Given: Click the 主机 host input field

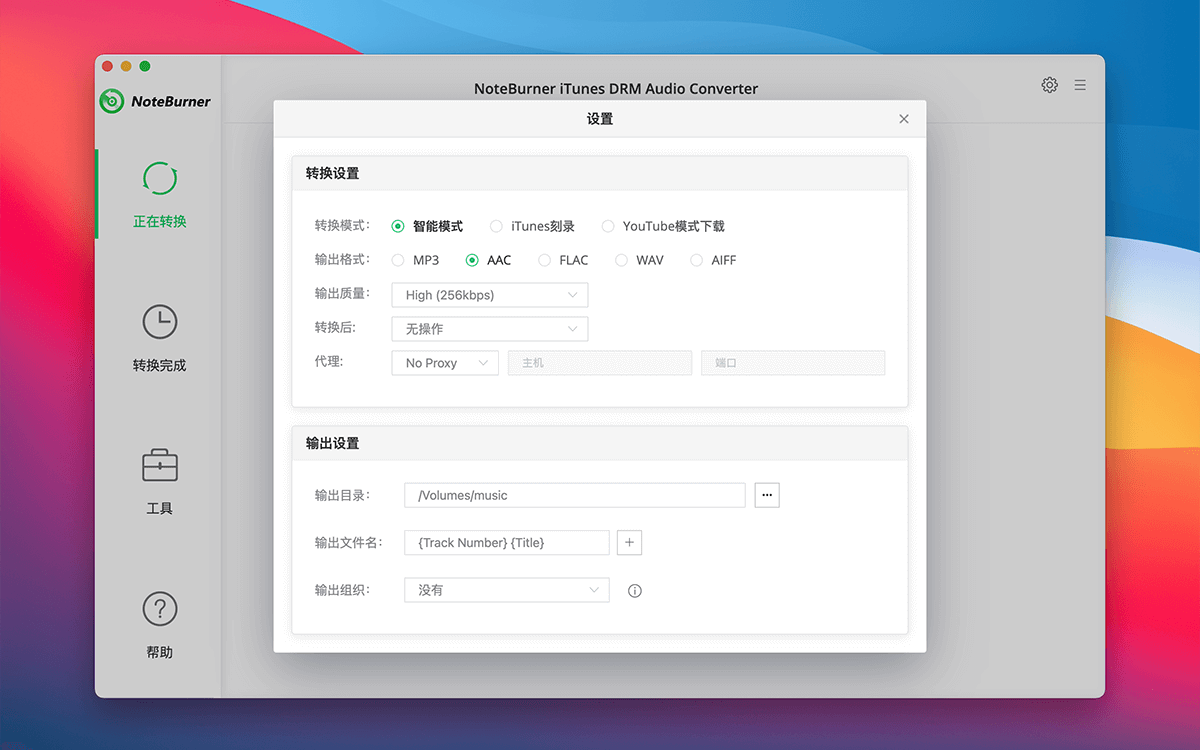Looking at the screenshot, I should tap(600, 363).
